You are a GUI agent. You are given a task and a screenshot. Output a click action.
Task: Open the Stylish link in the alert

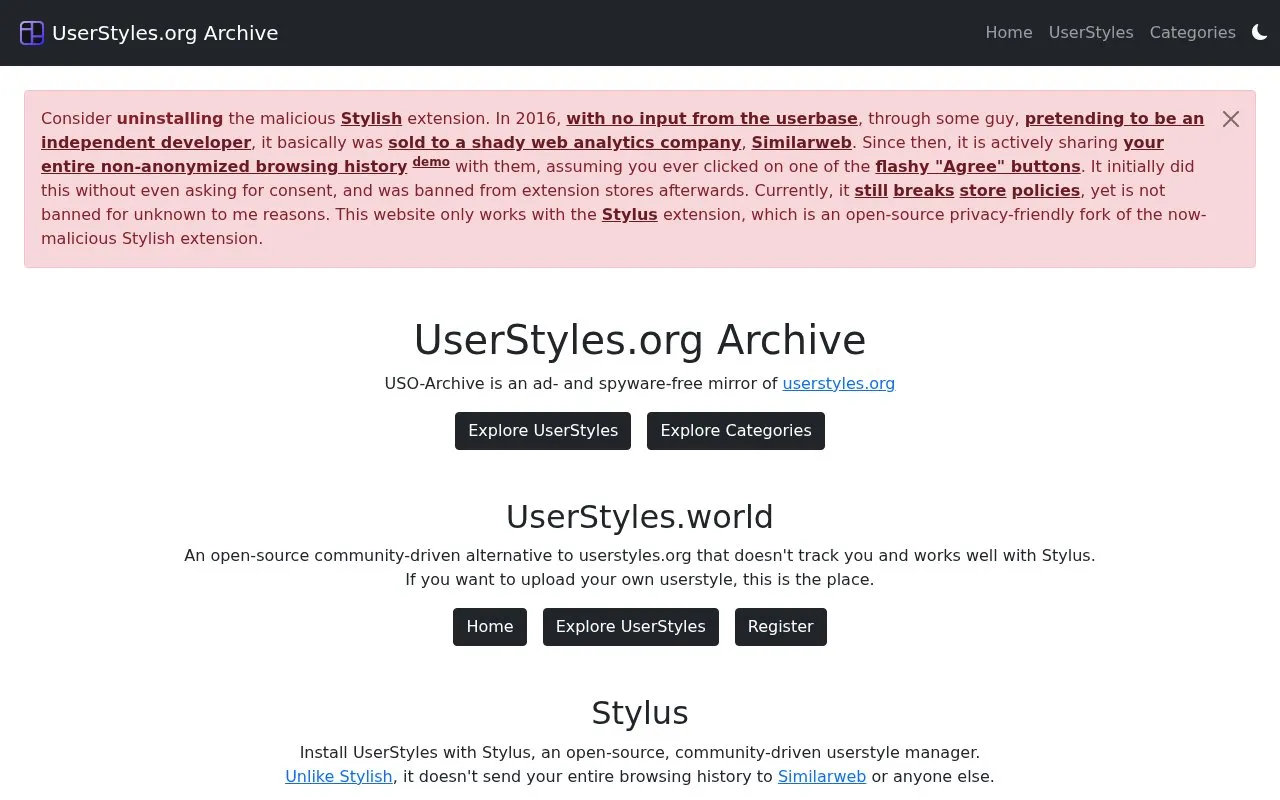(371, 118)
